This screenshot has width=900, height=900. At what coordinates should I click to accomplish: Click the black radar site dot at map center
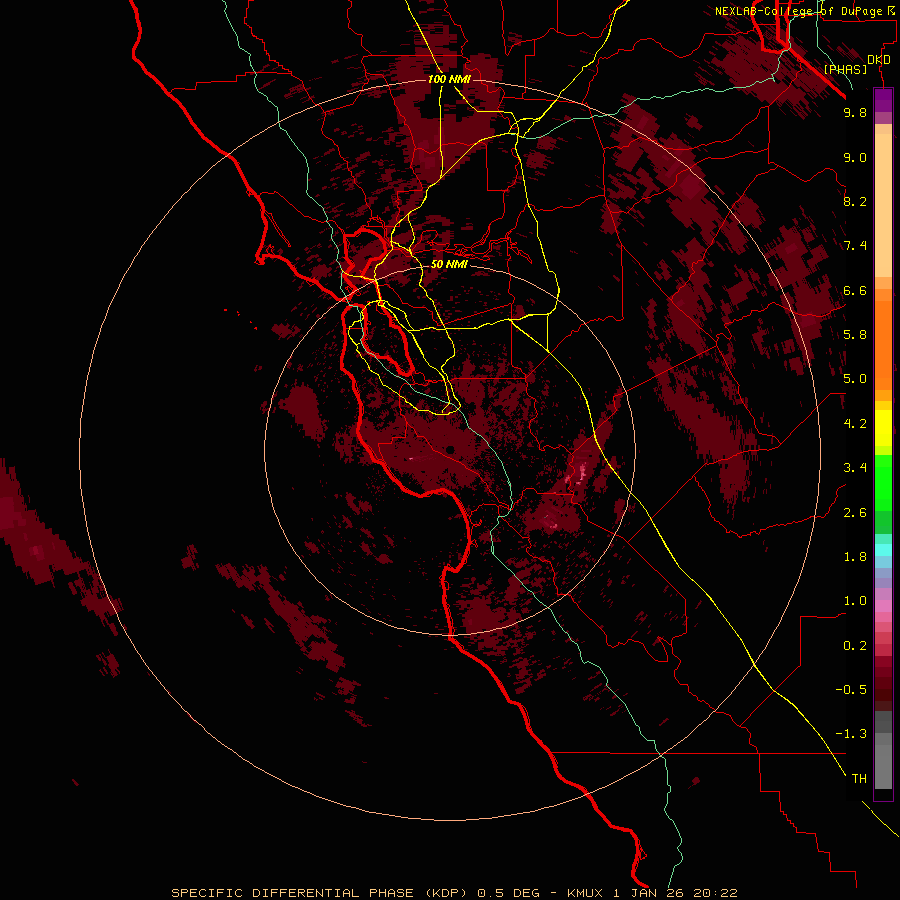click(450, 449)
